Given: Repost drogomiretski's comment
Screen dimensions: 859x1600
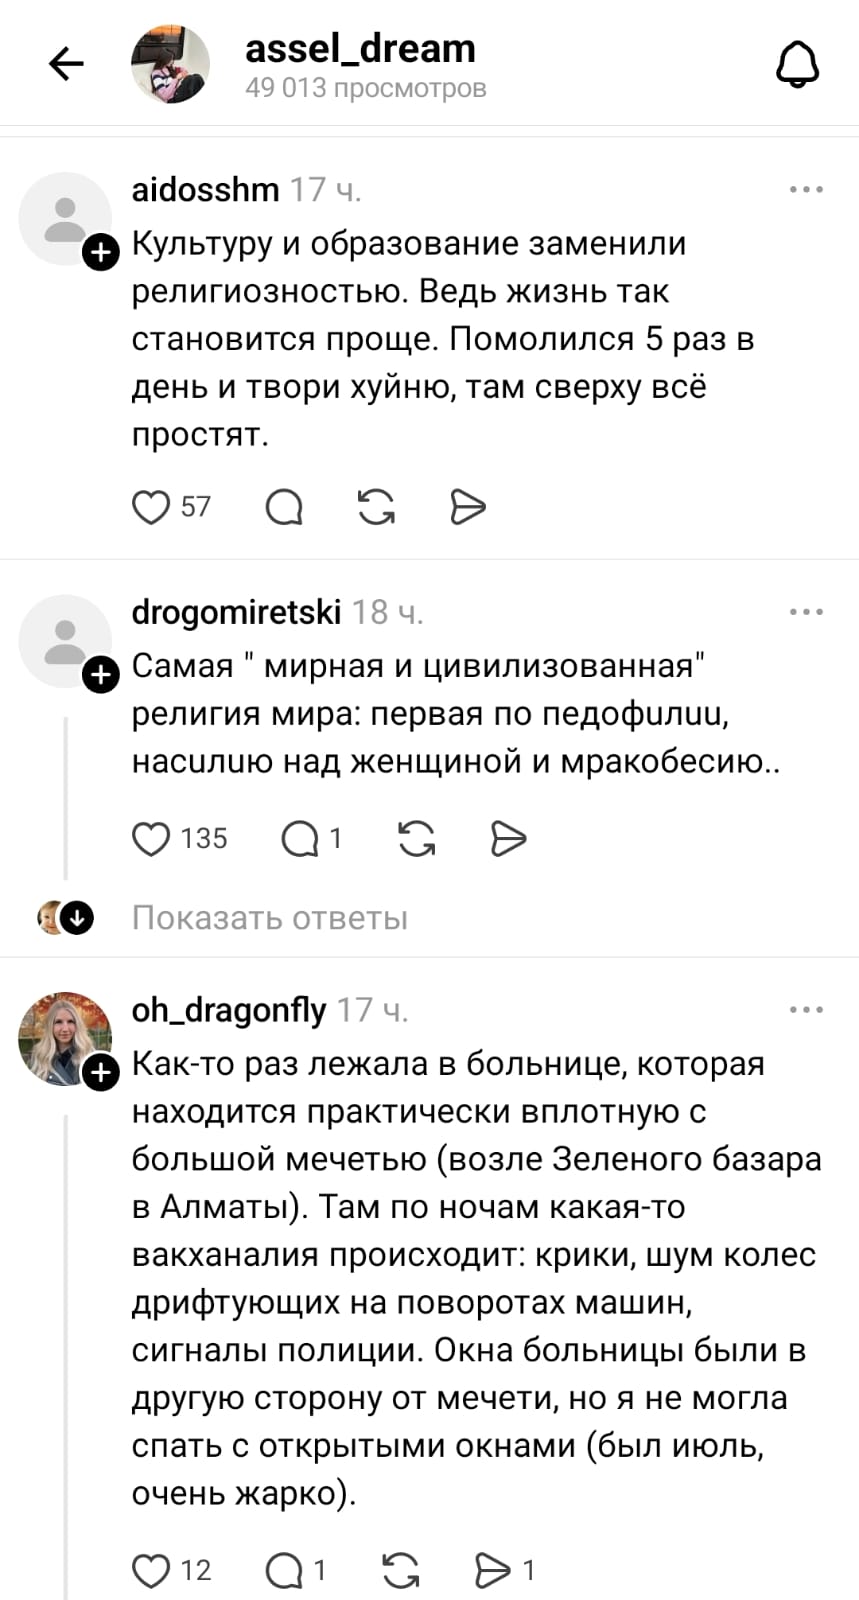Looking at the screenshot, I should click(416, 838).
